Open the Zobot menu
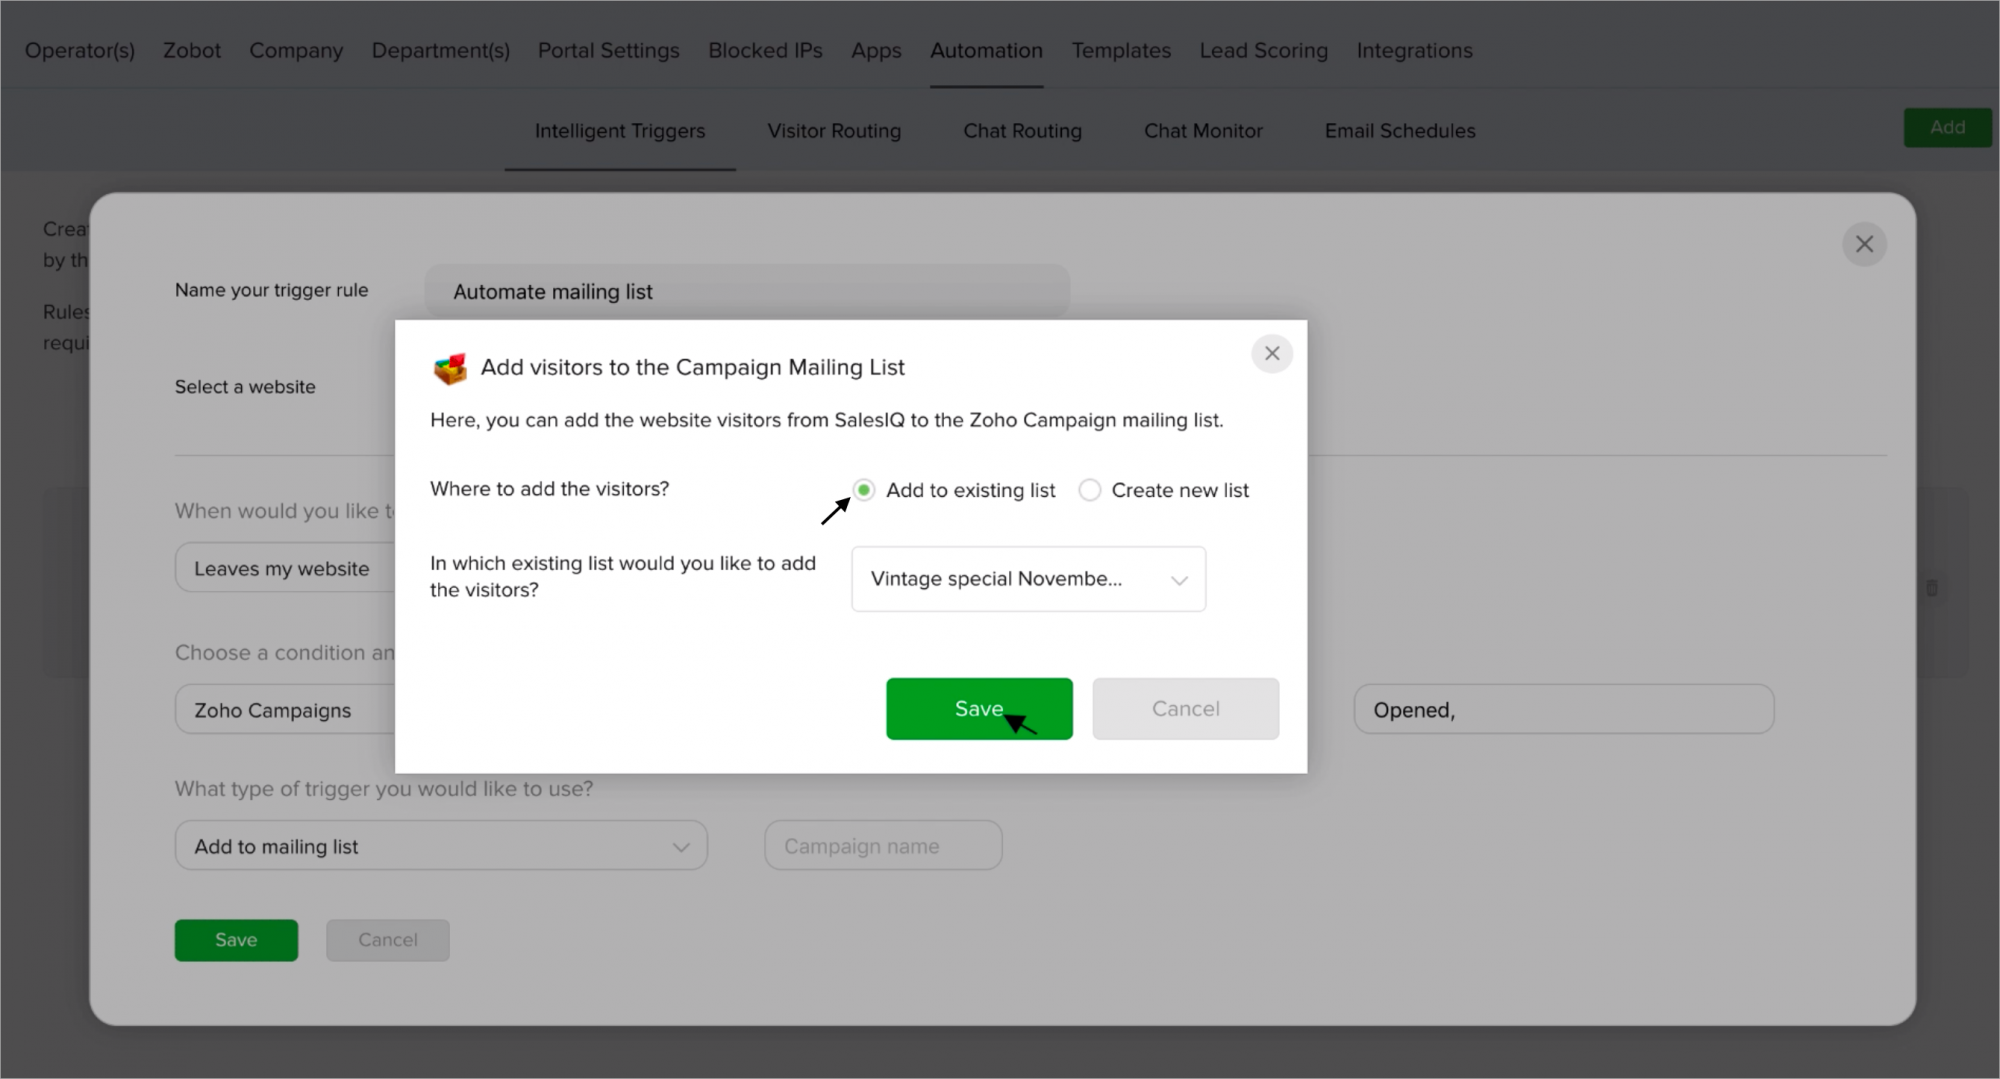 pos(192,50)
